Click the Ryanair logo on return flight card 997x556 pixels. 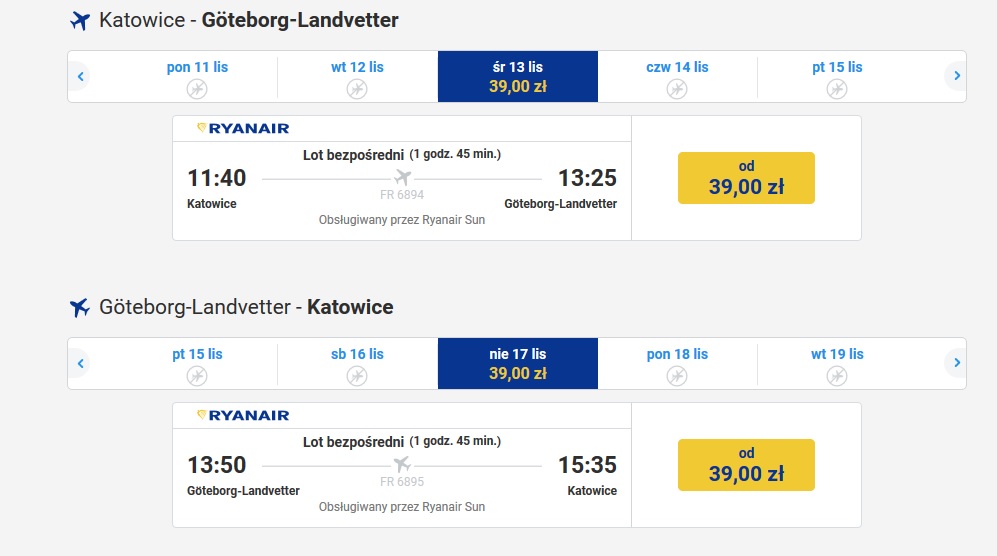coord(243,415)
